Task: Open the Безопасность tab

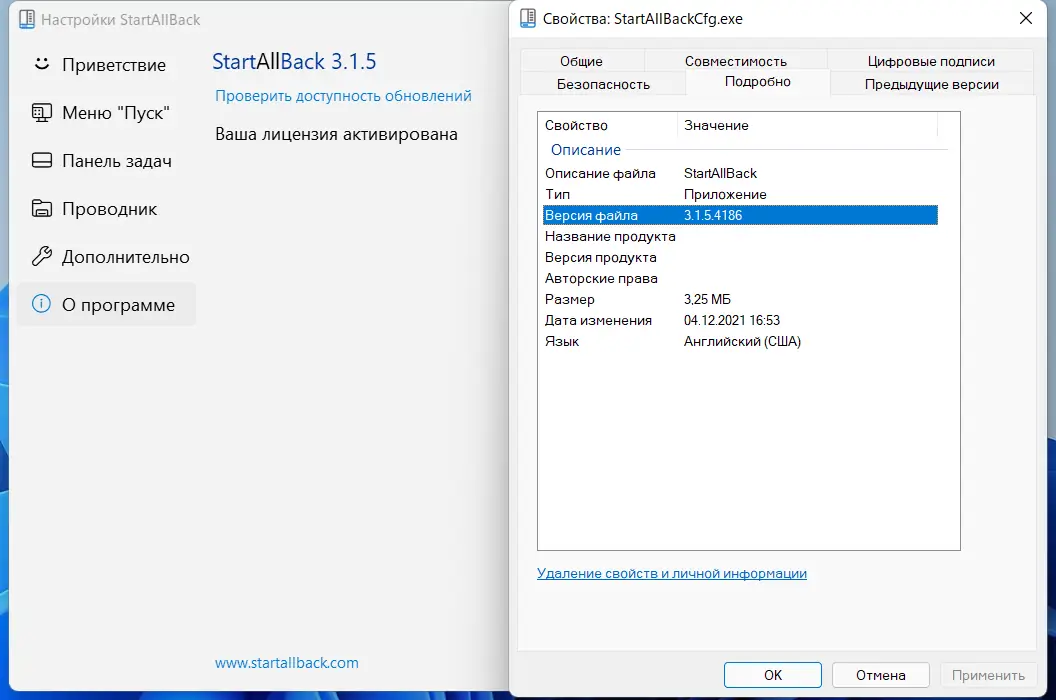Action: tap(603, 84)
